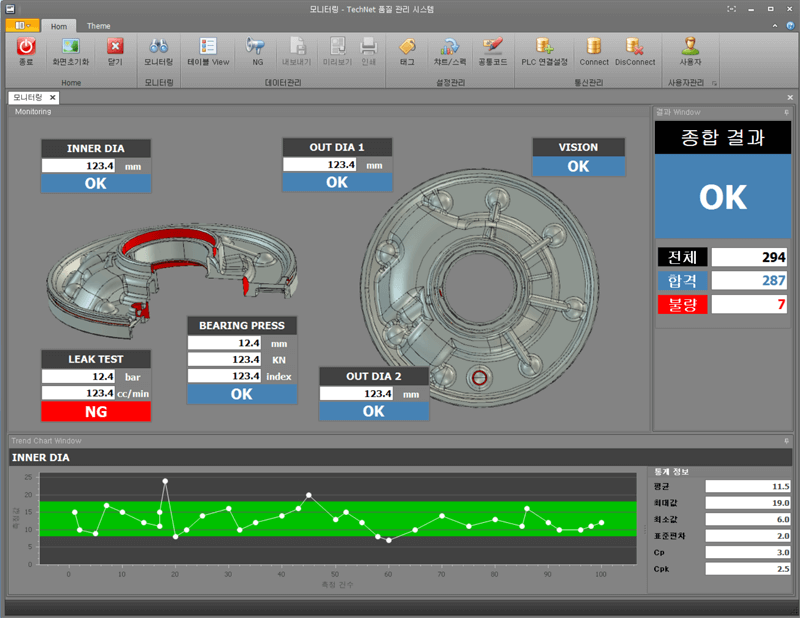Screen dimensions: 800x618
Task: Click the Connect database icon
Action: 594,47
